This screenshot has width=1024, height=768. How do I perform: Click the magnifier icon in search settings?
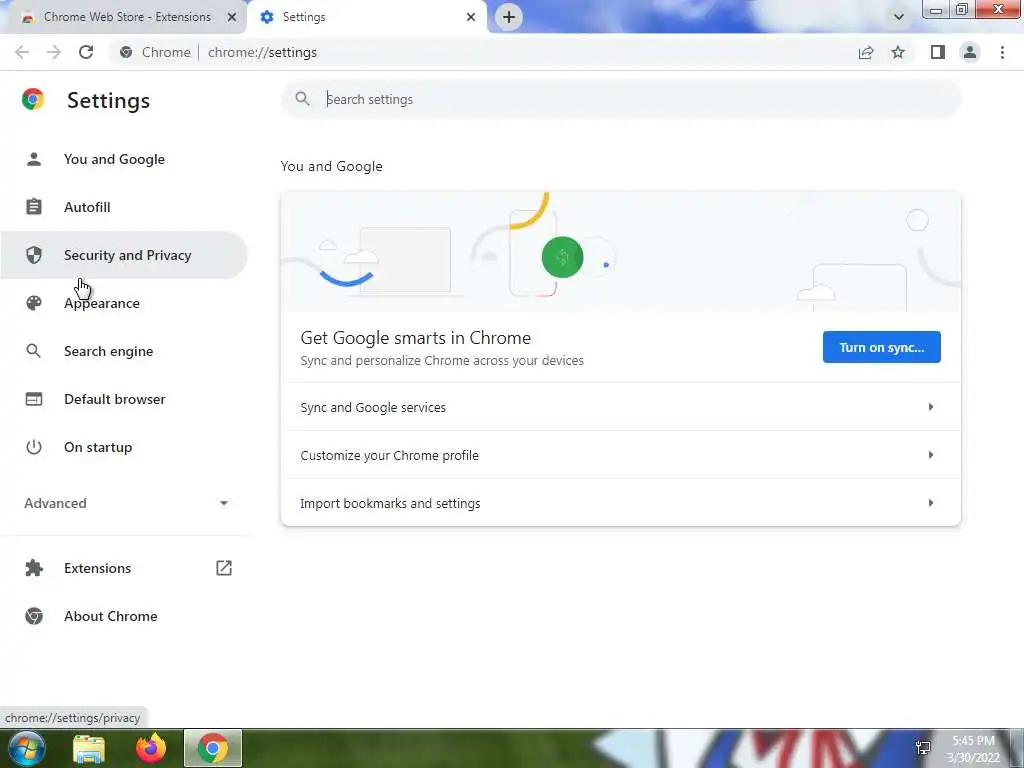(302, 99)
